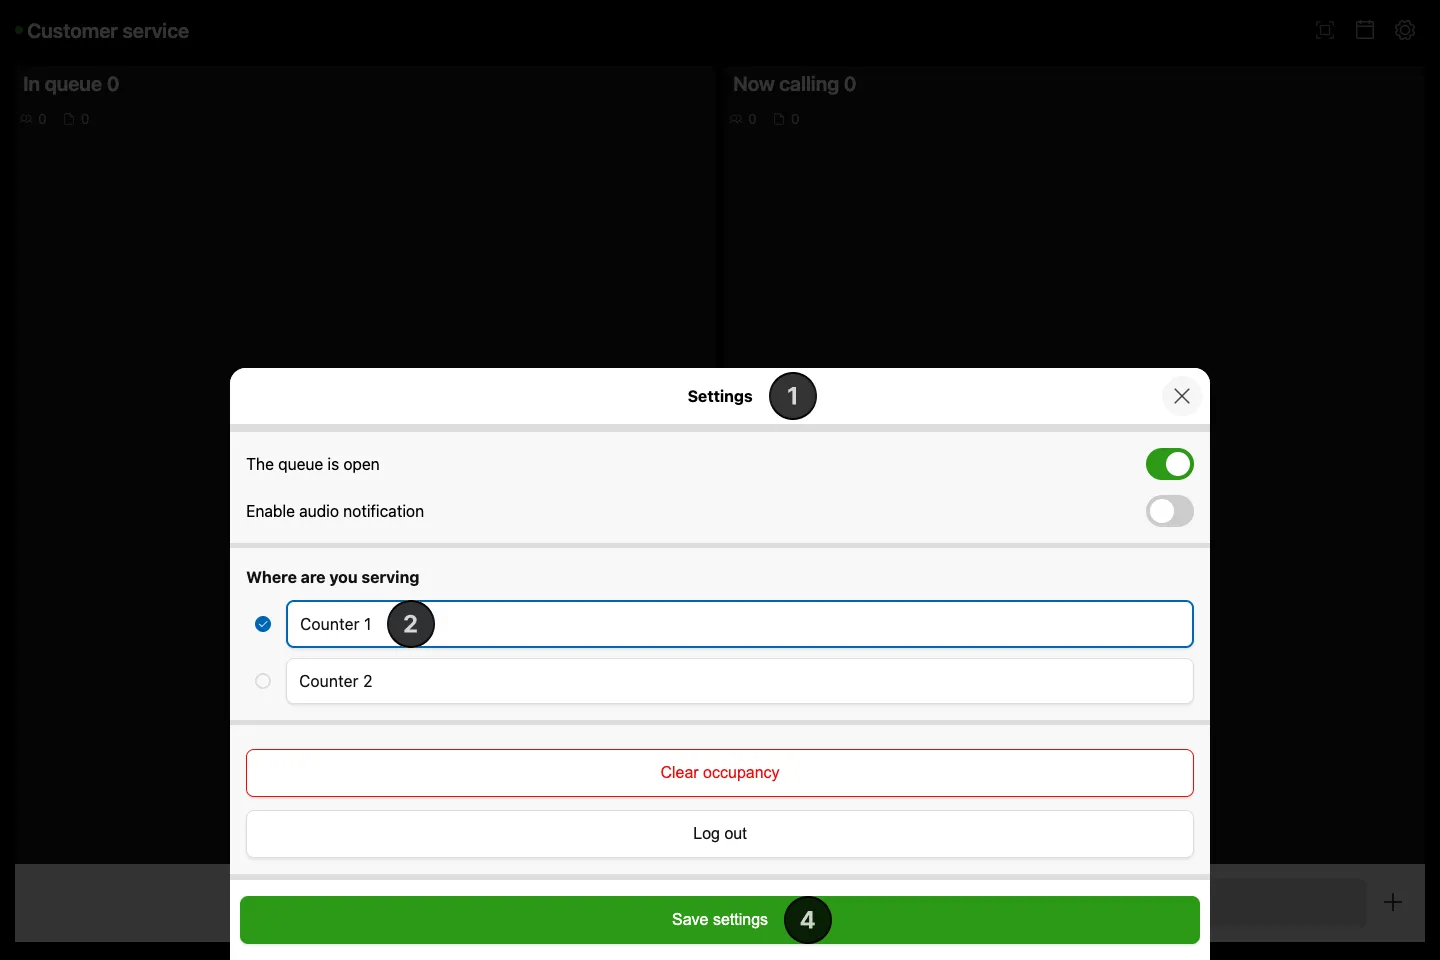Click the people count icon under Now calling
Screen dimensions: 1440x960
coord(736,119)
